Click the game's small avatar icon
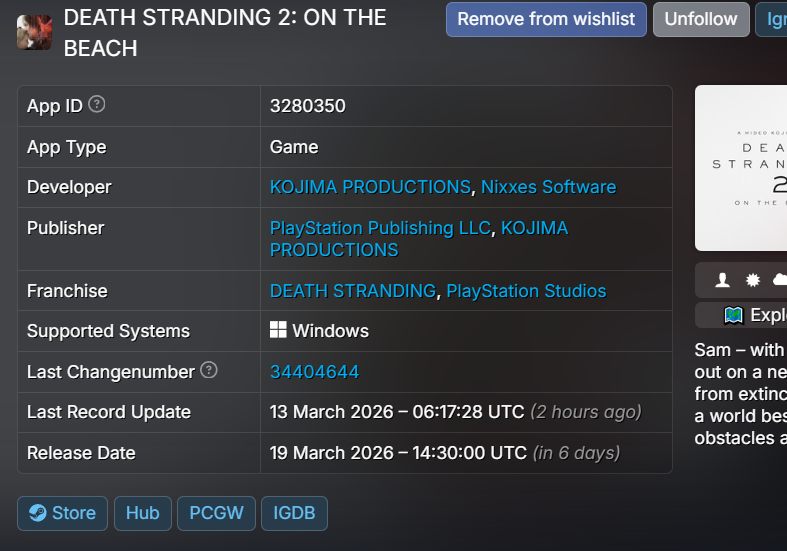Screen dimensions: 787x551 click(x=34, y=32)
